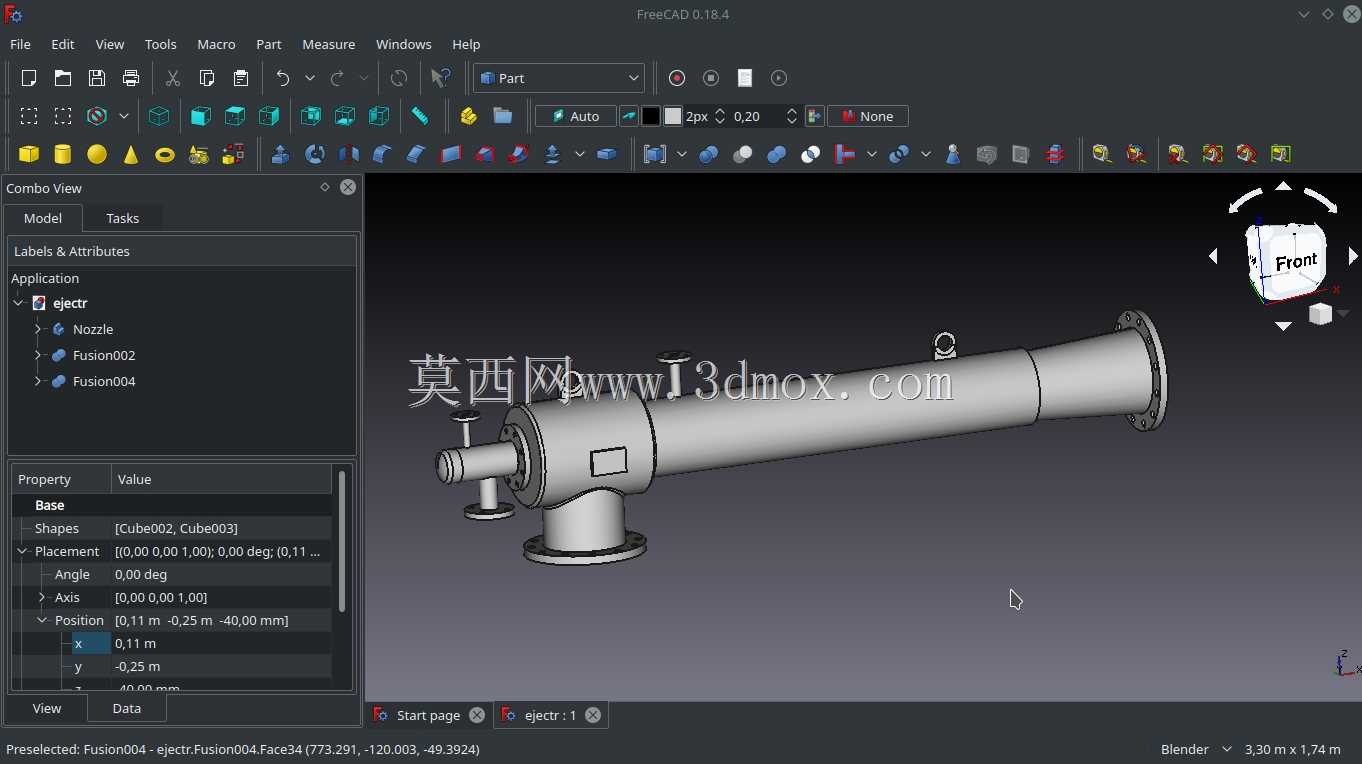Collapse the ejectr document tree node
Image resolution: width=1362 pixels, height=764 pixels.
point(19,303)
